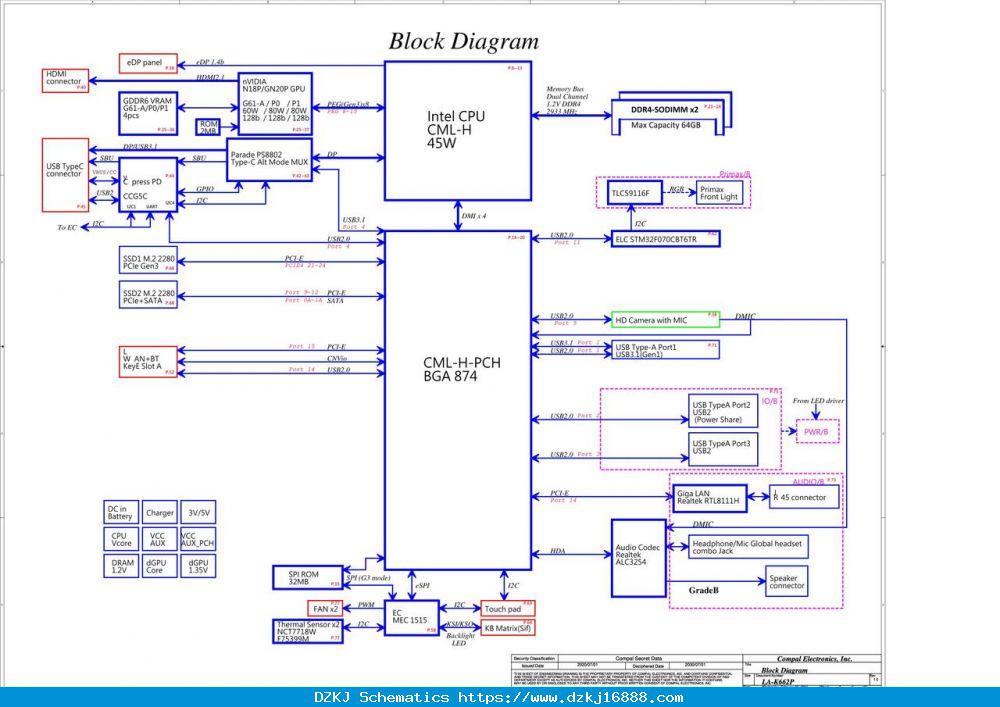Click the Primax Front Light block
The width and height of the screenshot is (1000, 707).
click(x=719, y=193)
